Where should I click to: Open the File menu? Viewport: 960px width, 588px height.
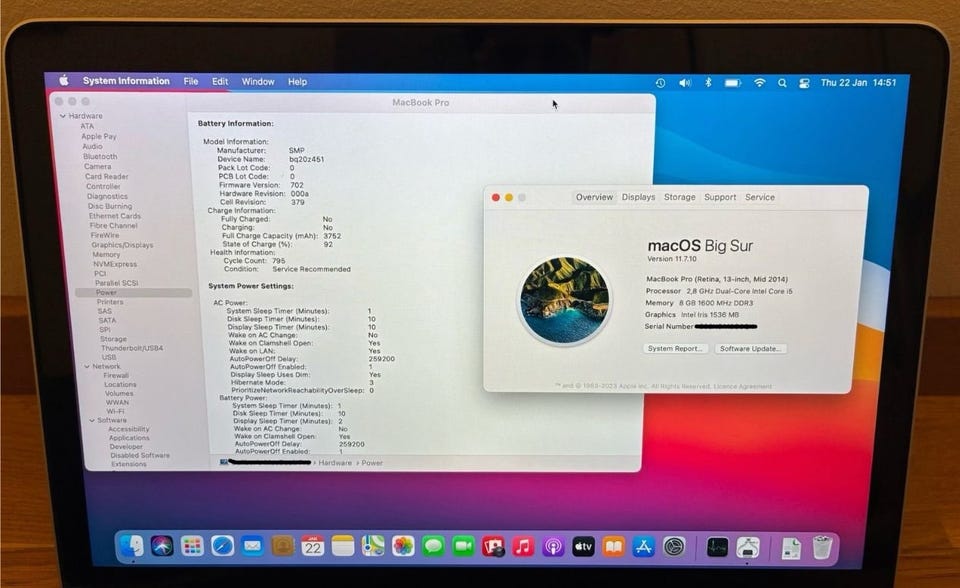pos(191,81)
